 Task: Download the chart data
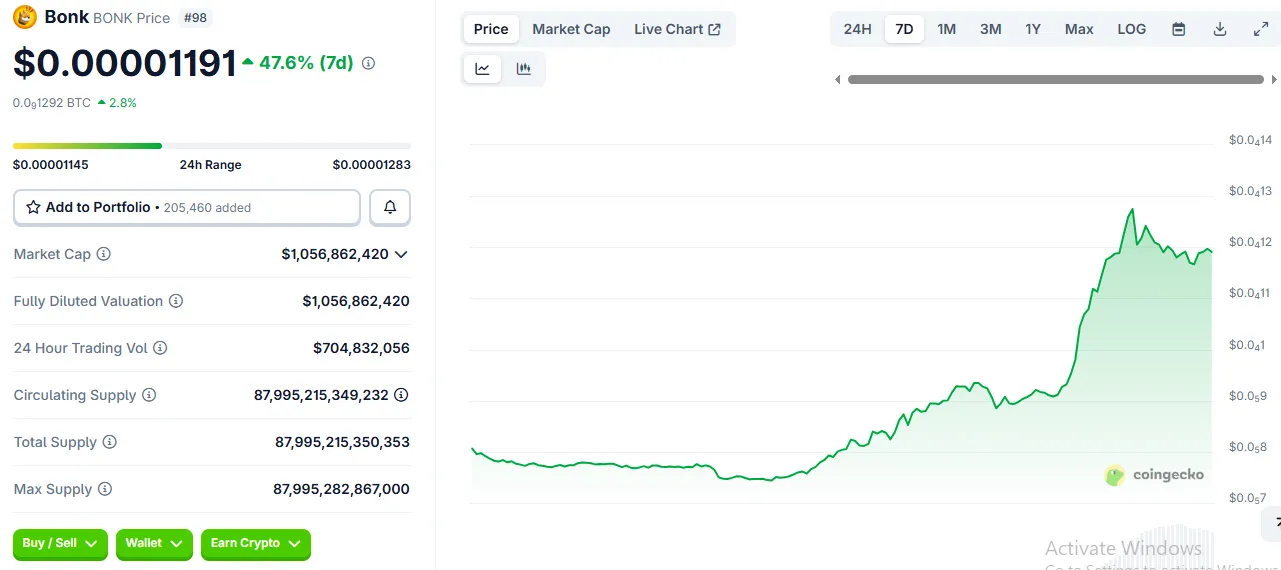1220,29
